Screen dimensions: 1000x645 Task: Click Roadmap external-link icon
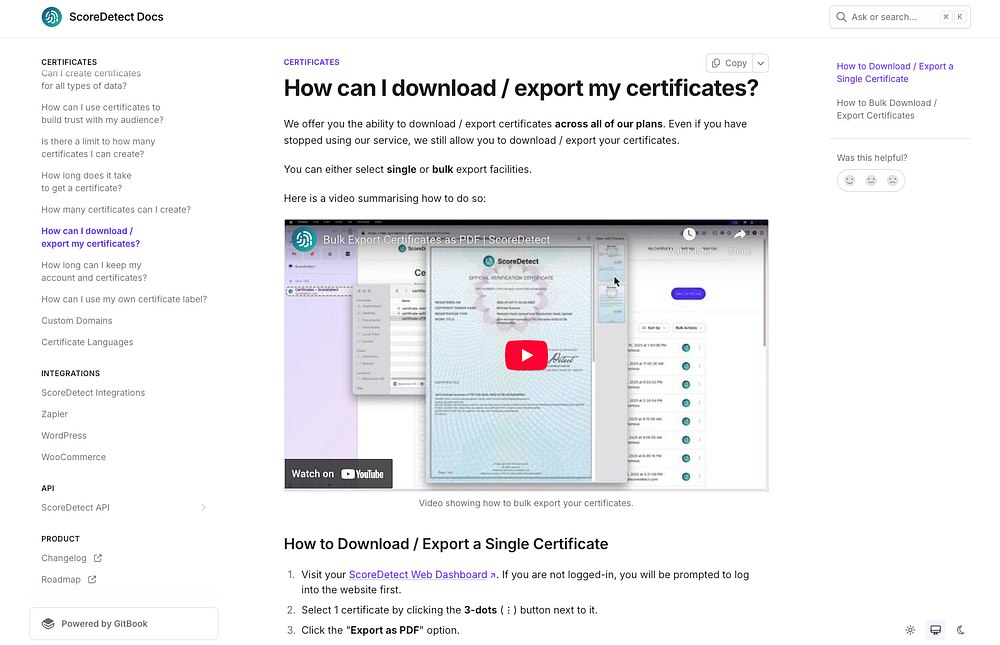click(92, 580)
